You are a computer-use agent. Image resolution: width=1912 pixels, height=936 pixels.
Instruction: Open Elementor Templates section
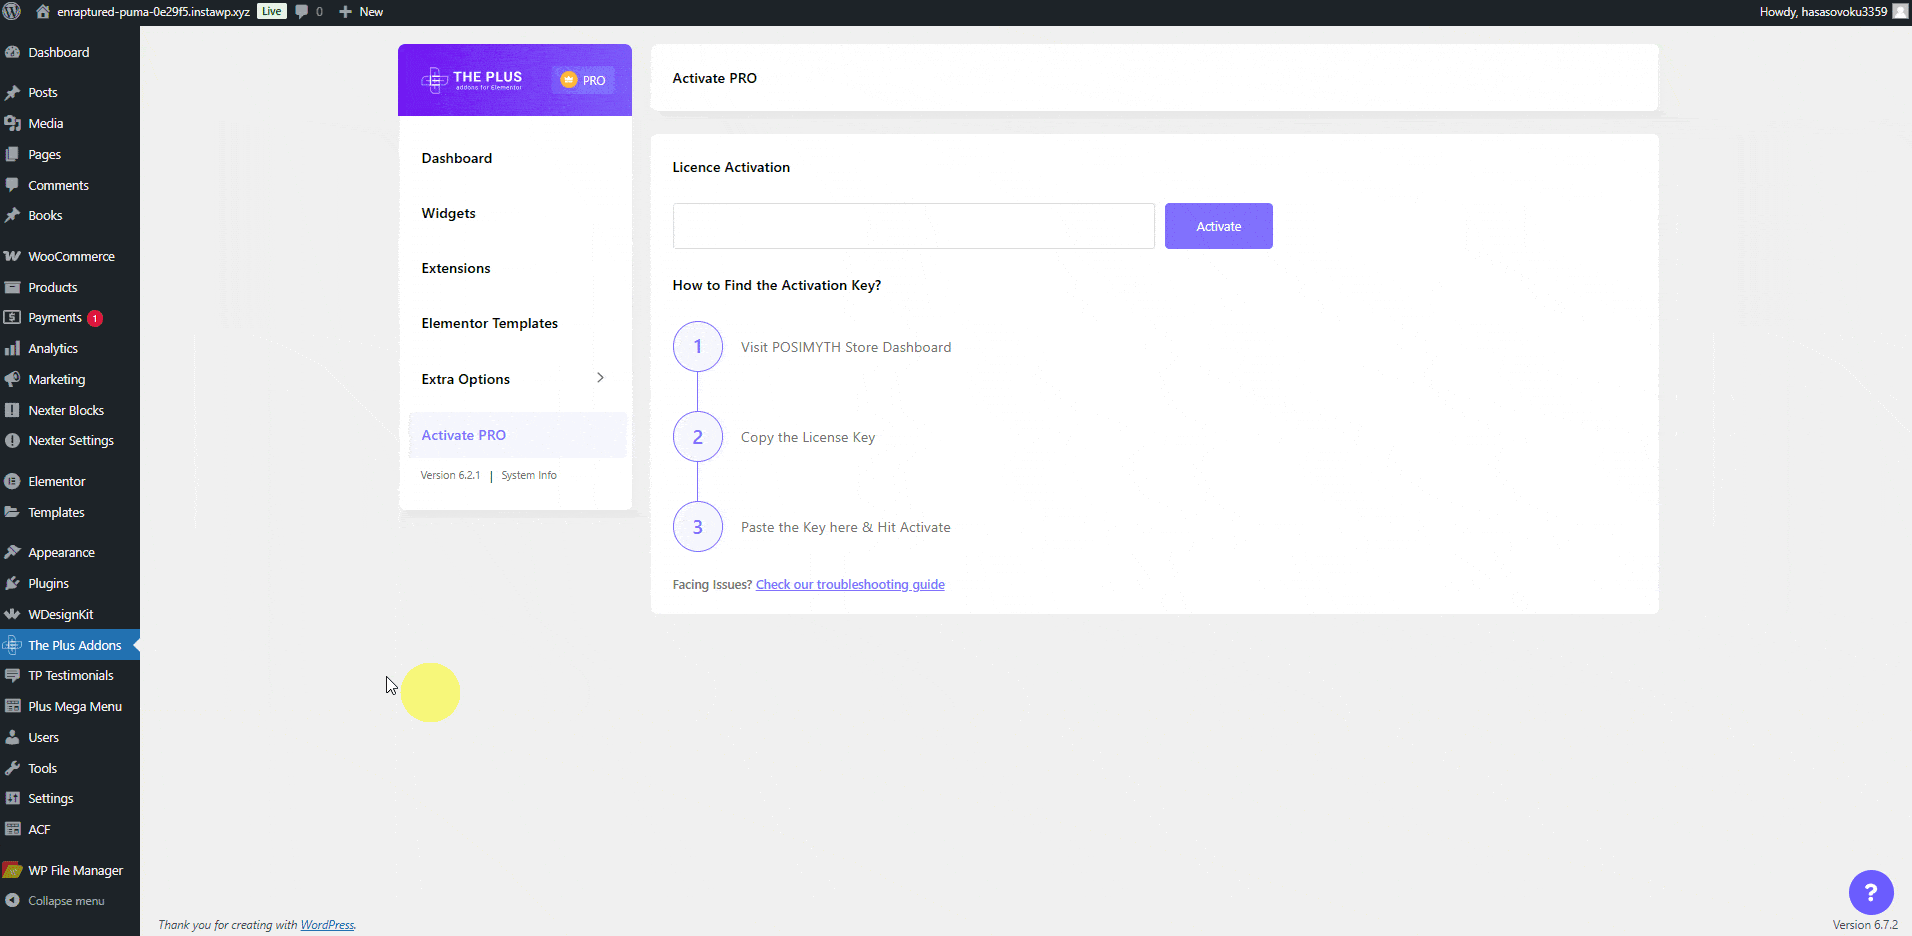pyautogui.click(x=490, y=323)
